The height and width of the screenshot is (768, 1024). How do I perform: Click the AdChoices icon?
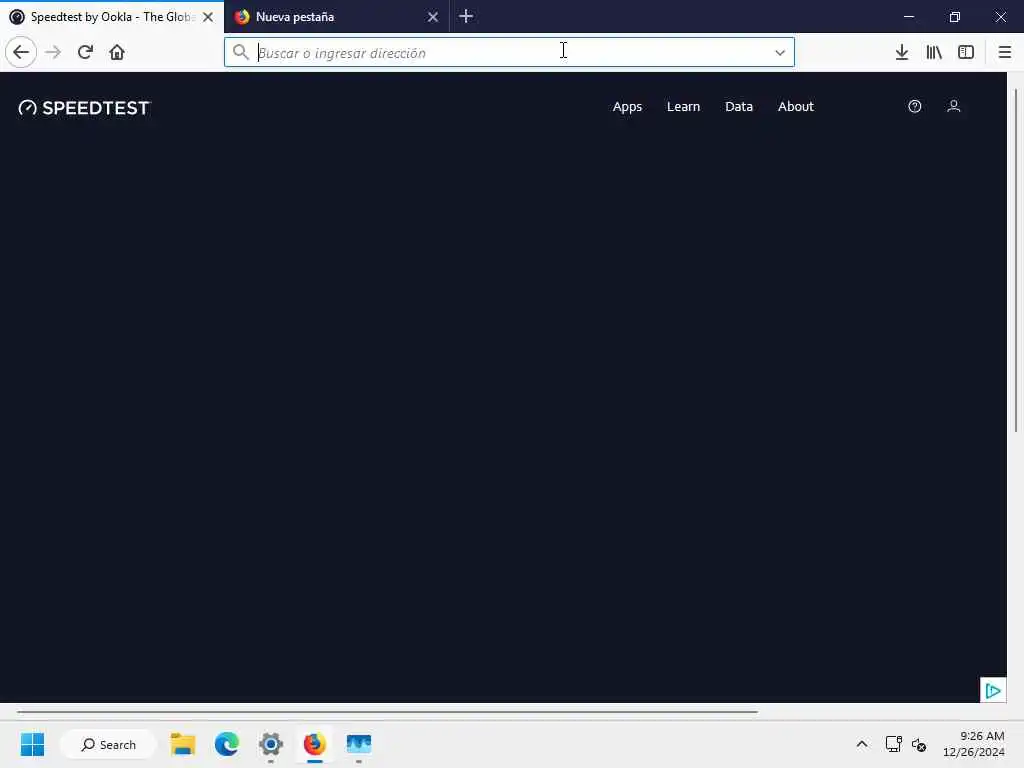pyautogui.click(x=993, y=690)
